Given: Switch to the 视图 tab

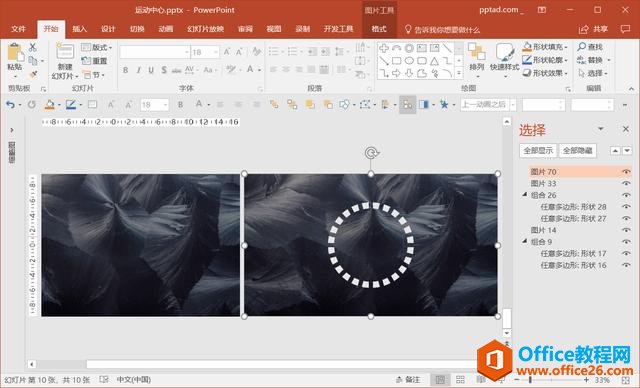Looking at the screenshot, I should [274, 29].
